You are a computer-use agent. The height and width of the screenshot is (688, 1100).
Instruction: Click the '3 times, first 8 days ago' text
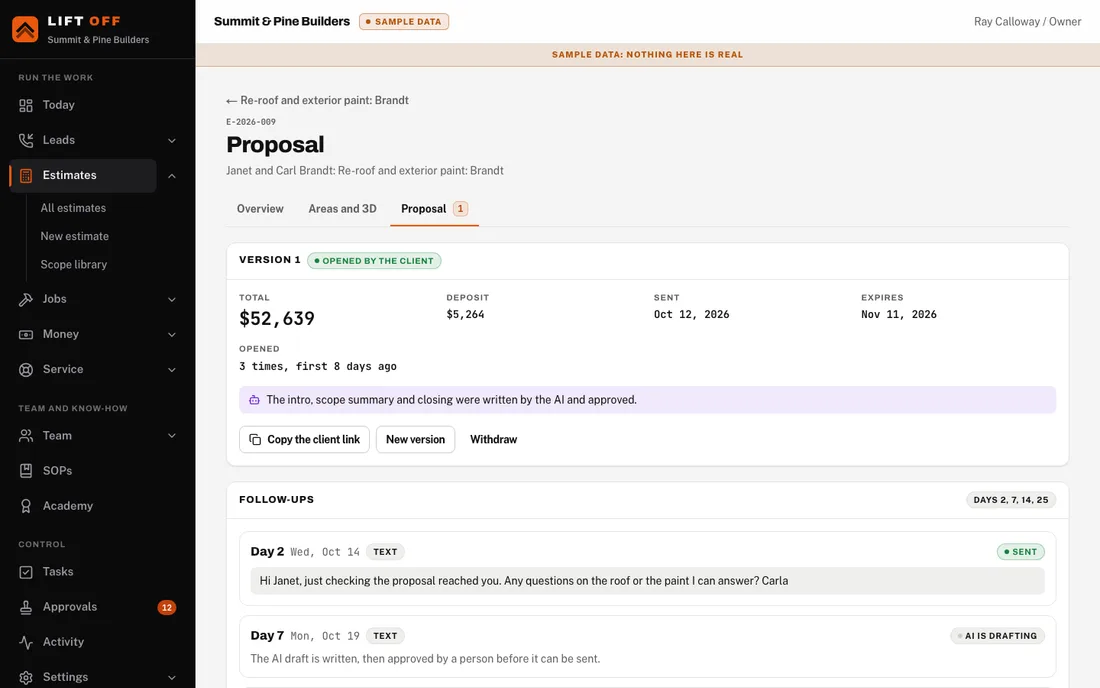pyautogui.click(x=318, y=366)
